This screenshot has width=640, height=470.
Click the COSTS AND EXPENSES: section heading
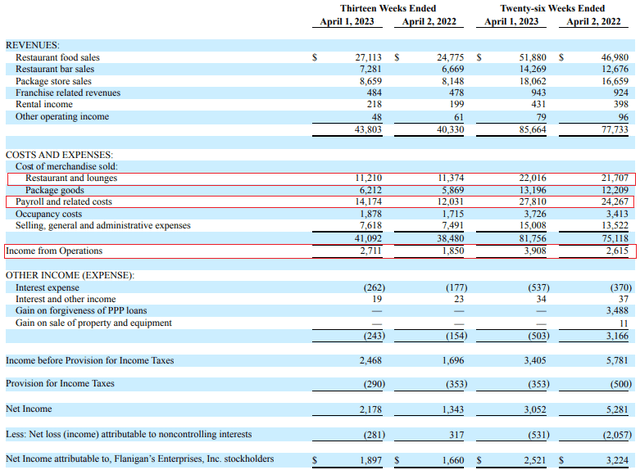click(x=59, y=155)
